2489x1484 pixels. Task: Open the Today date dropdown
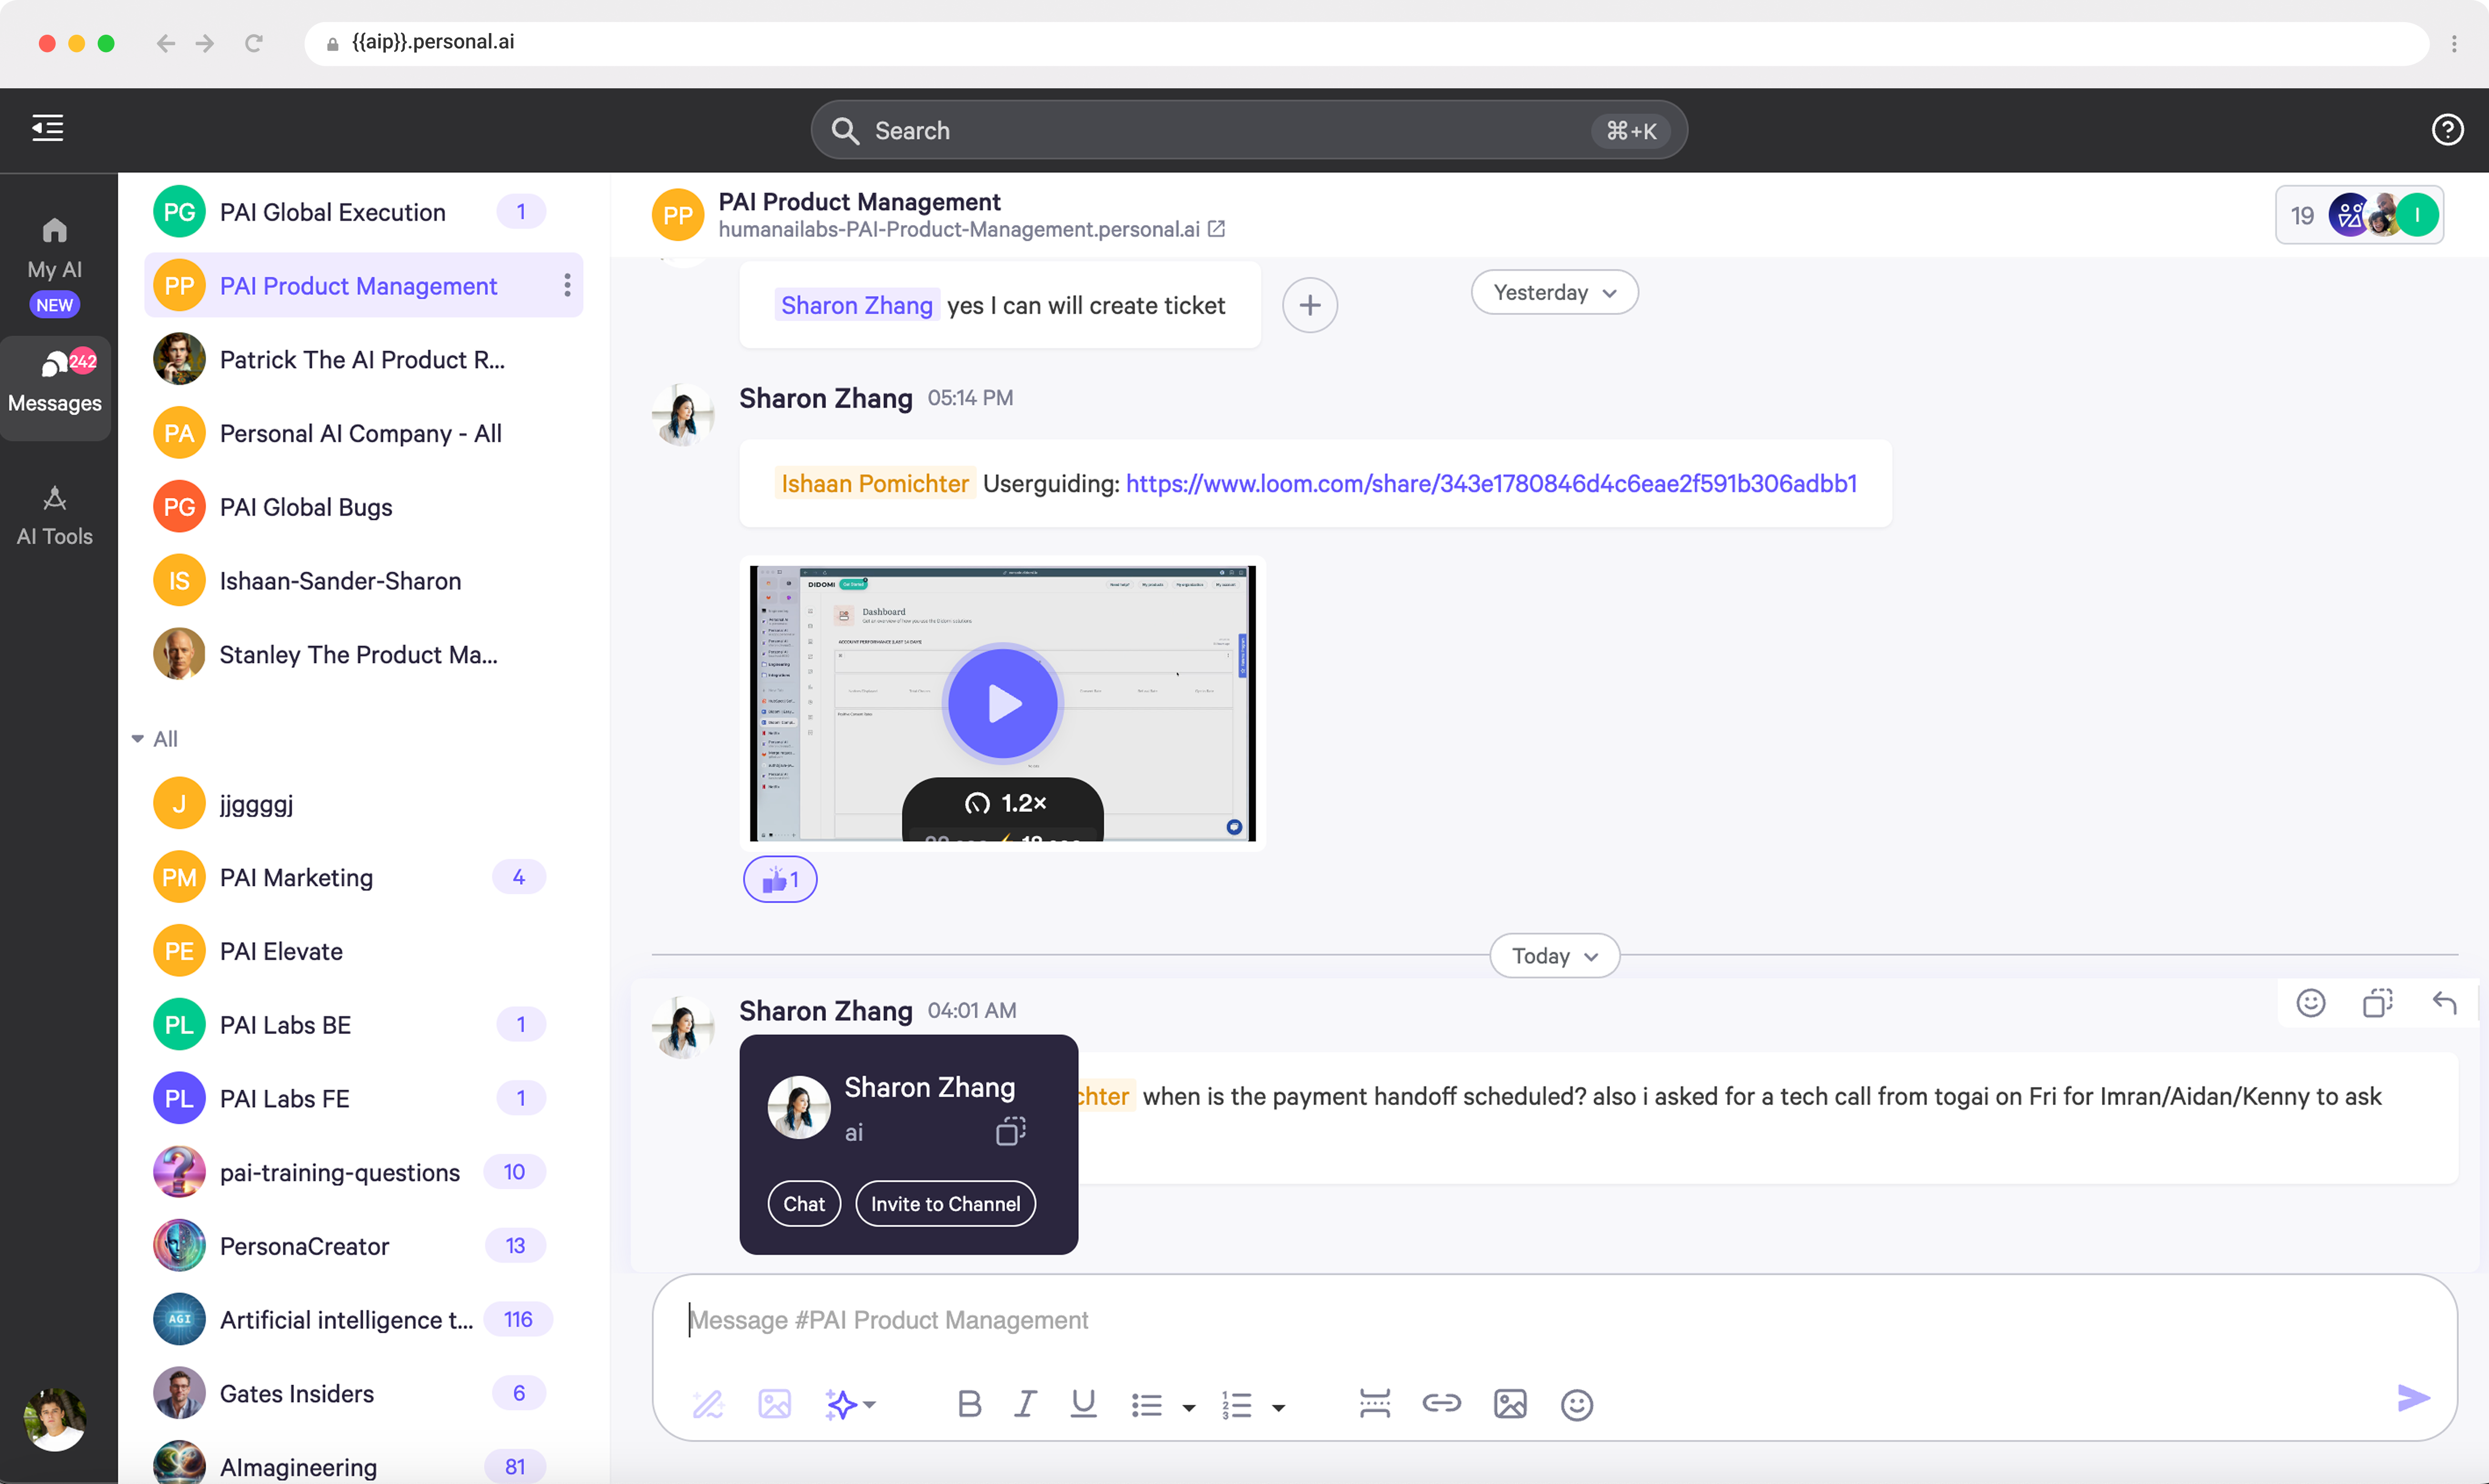(x=1554, y=956)
